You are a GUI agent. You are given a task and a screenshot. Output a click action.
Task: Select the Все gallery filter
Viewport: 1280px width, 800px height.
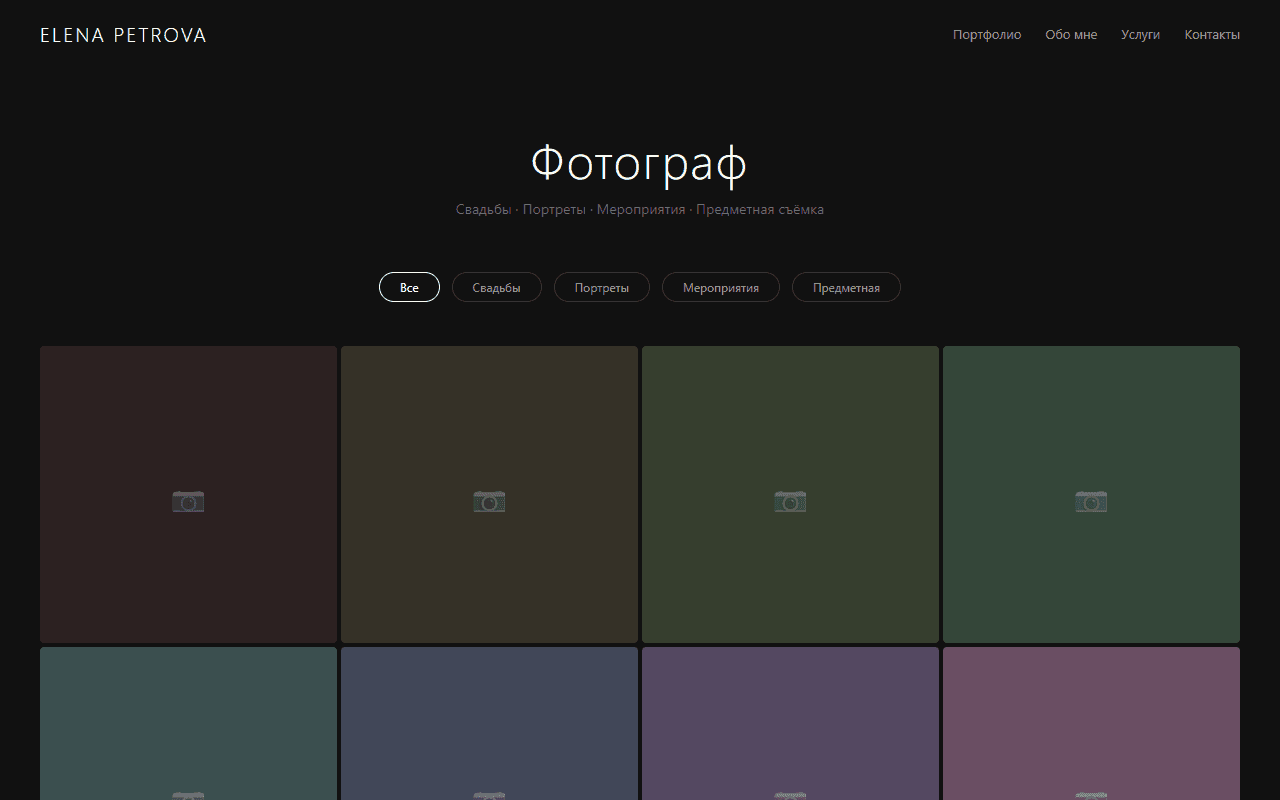point(409,287)
